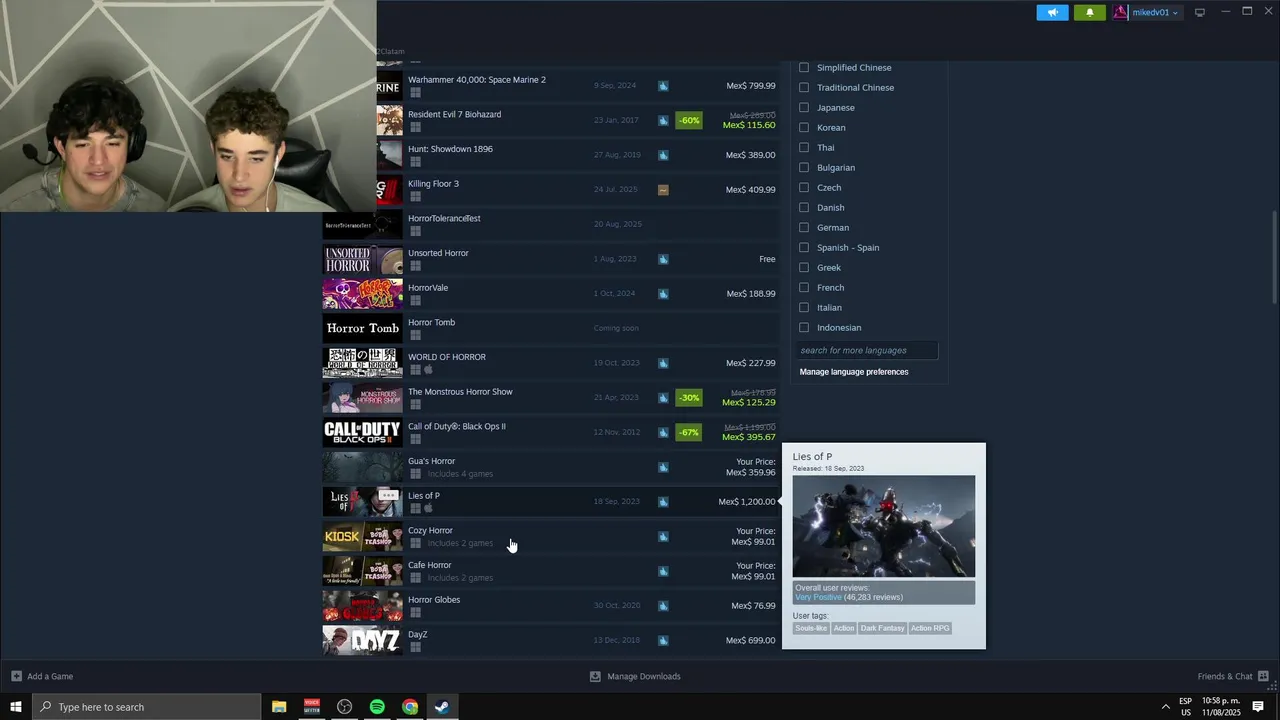
Task: Check the Simplified Chinese language box
Action: 804,67
